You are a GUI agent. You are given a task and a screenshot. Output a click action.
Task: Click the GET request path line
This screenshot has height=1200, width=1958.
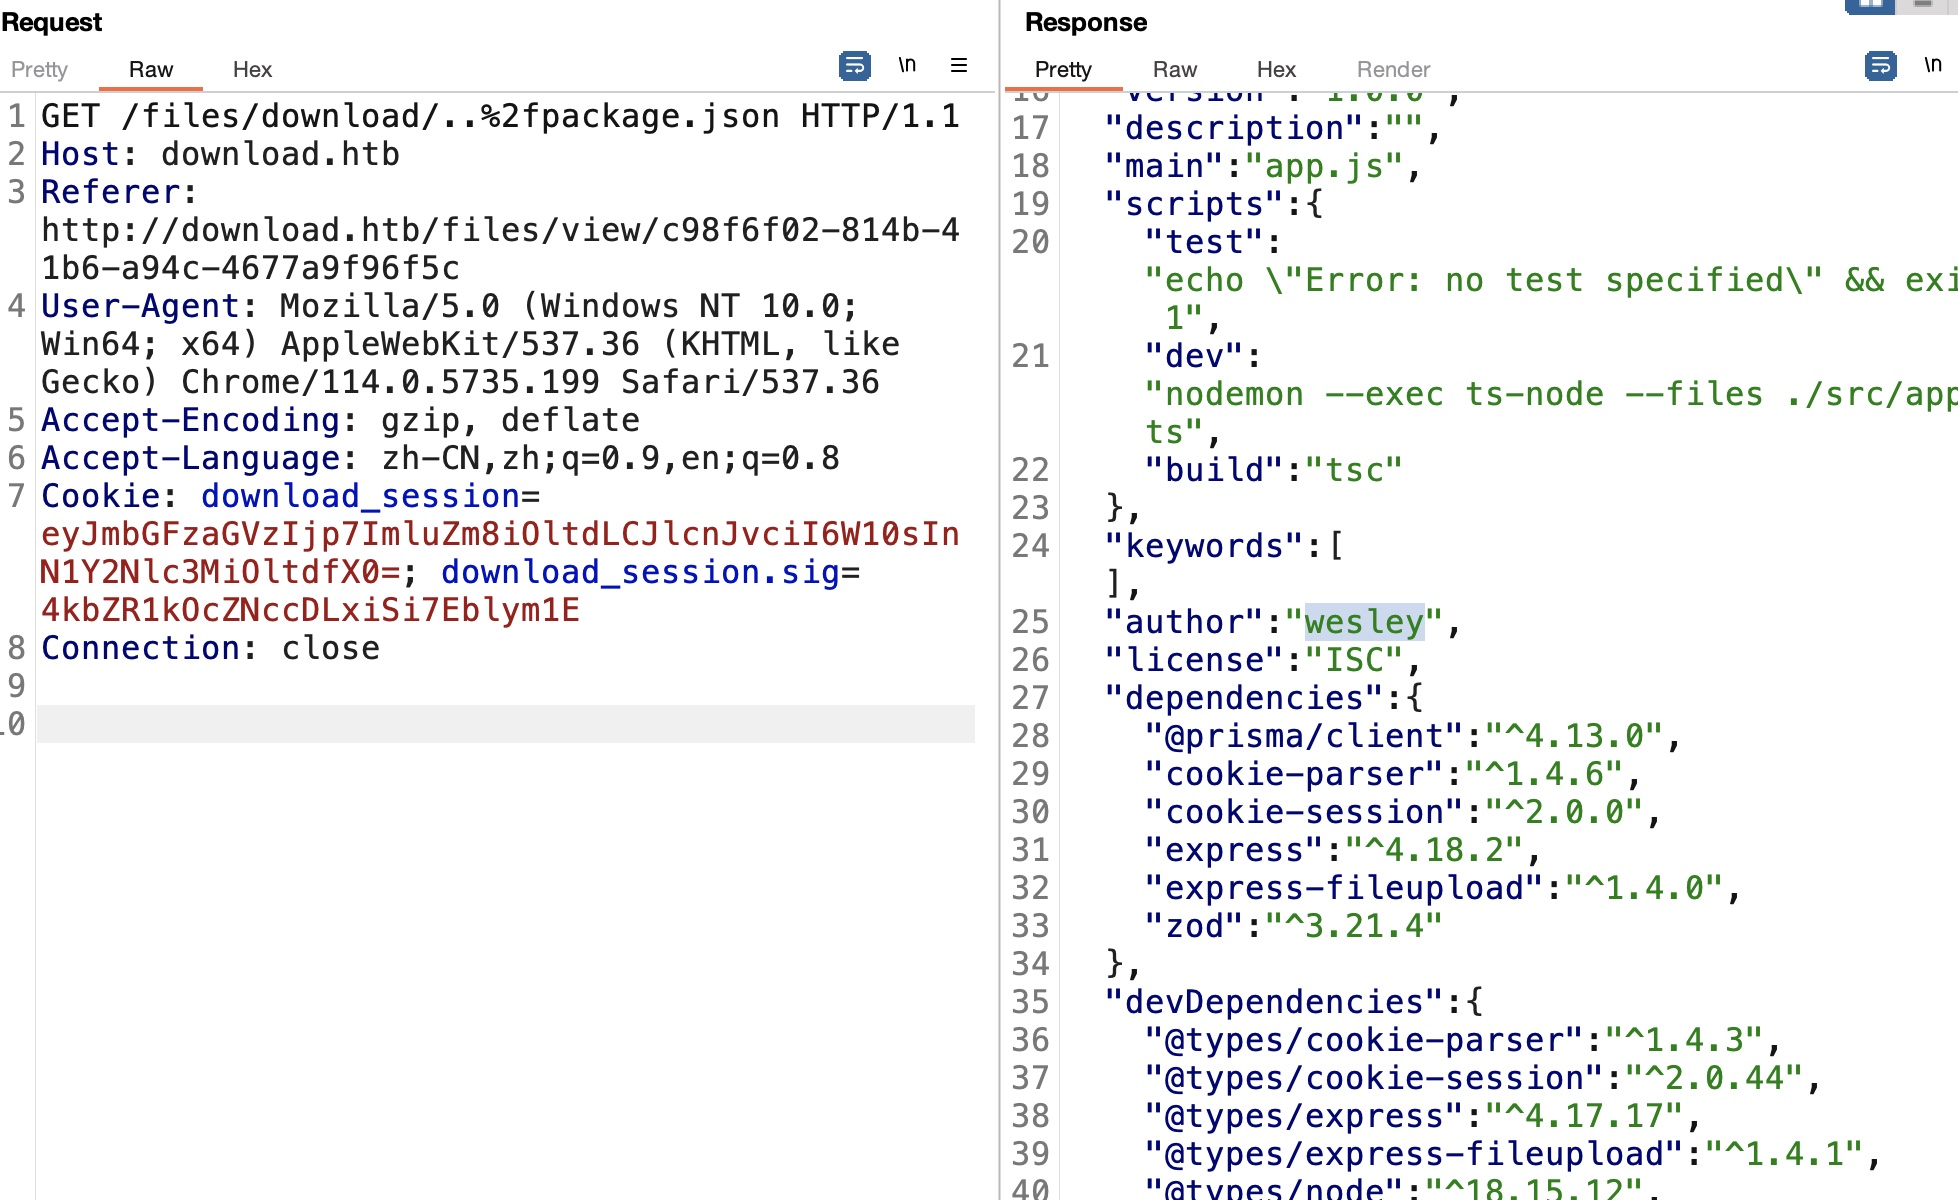coord(450,116)
